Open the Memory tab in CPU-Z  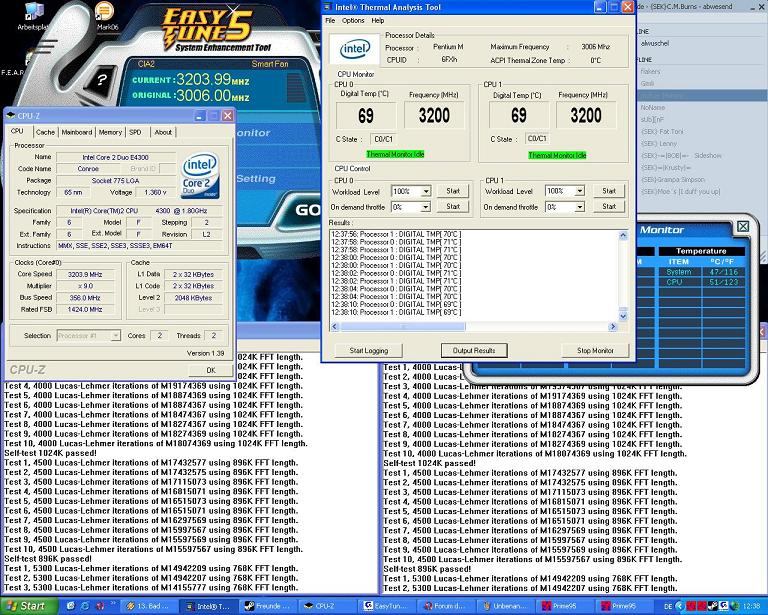(110, 132)
